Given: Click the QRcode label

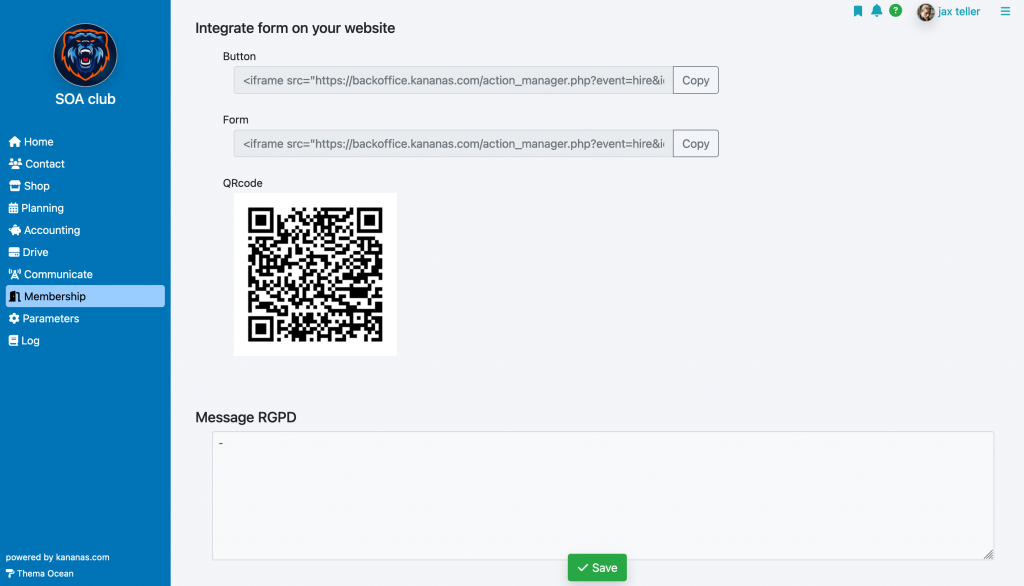Looking at the screenshot, I should [x=242, y=184].
